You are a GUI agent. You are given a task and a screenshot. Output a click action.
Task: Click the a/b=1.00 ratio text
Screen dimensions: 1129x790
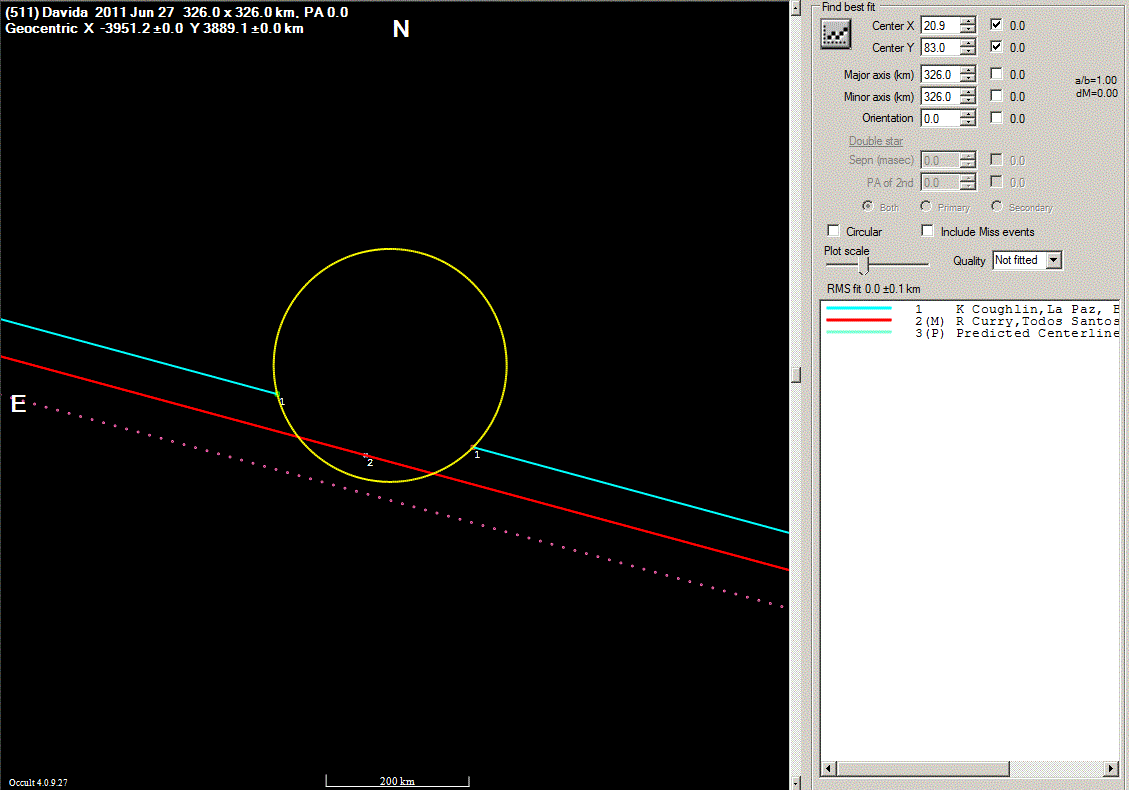(1096, 81)
